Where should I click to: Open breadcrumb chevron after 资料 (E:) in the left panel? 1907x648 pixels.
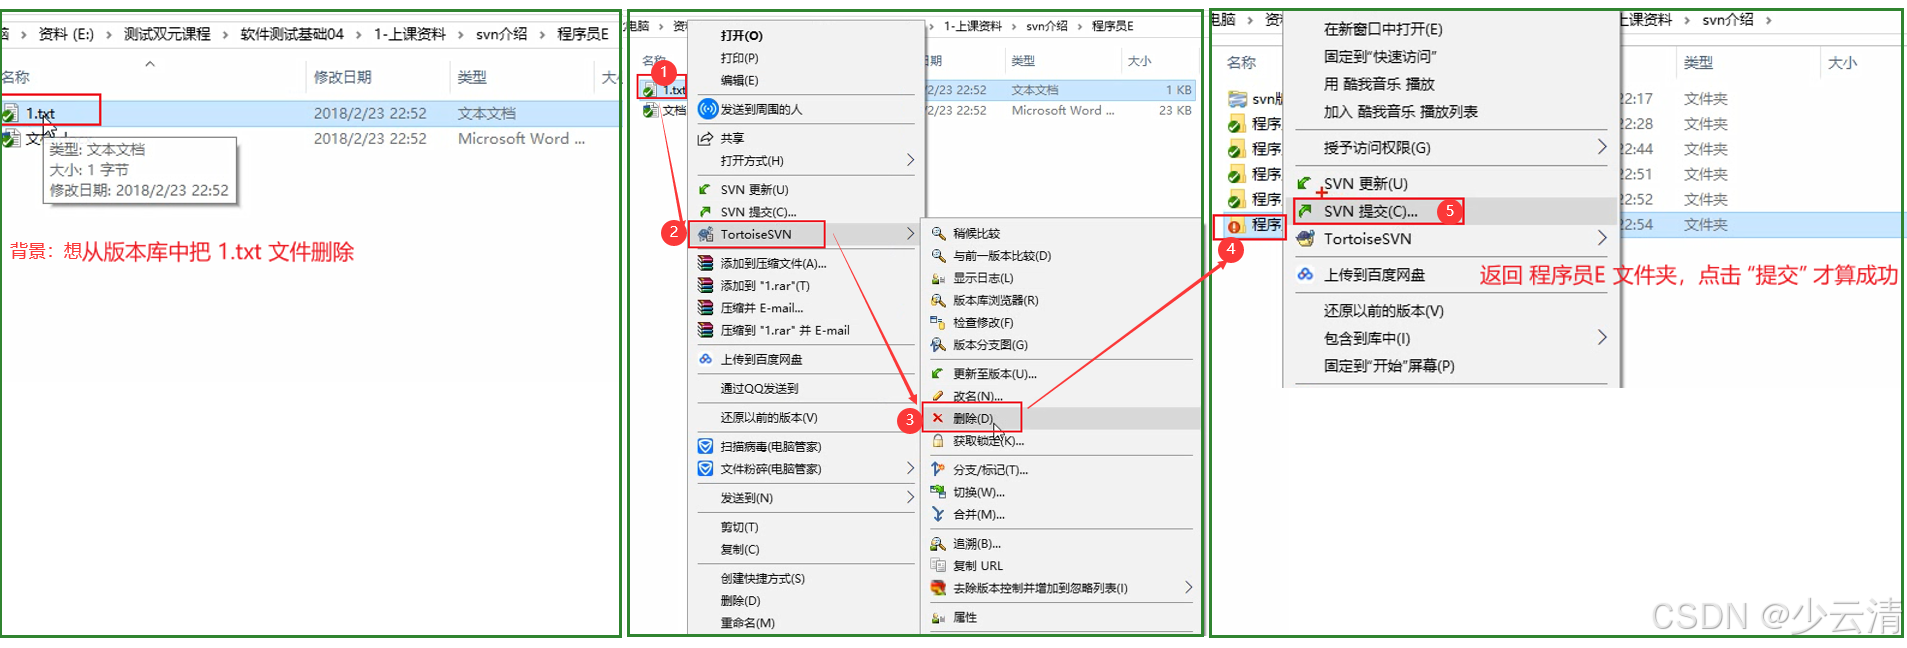click(108, 34)
